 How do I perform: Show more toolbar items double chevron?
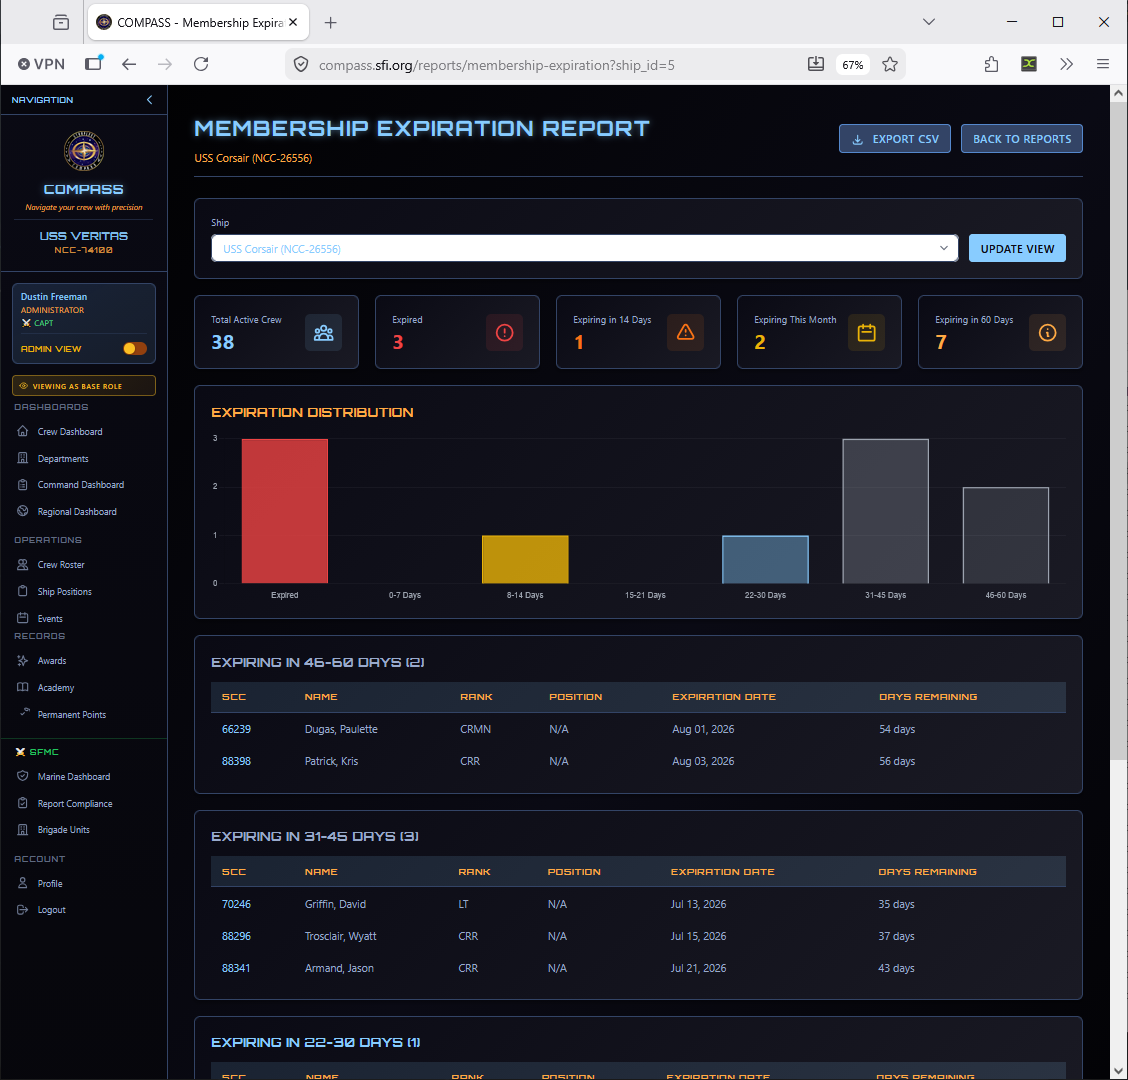1066,64
